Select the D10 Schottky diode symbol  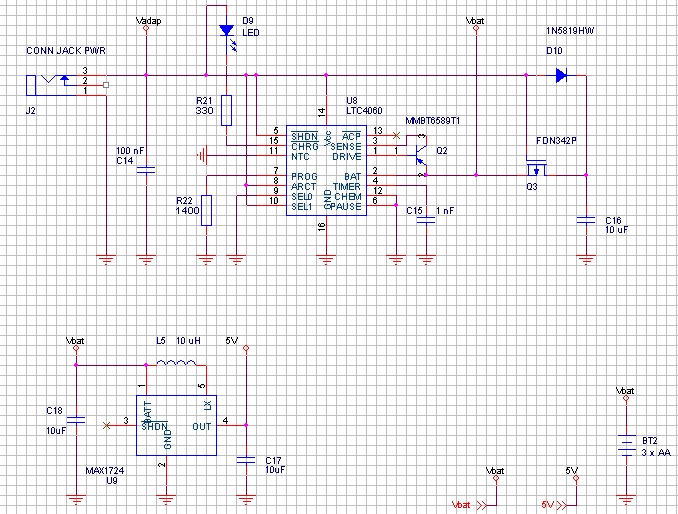click(x=560, y=74)
